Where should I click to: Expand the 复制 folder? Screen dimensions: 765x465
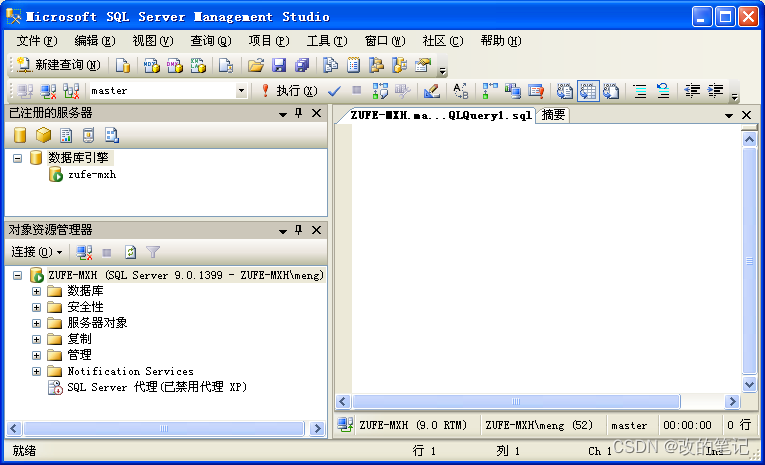(37, 339)
